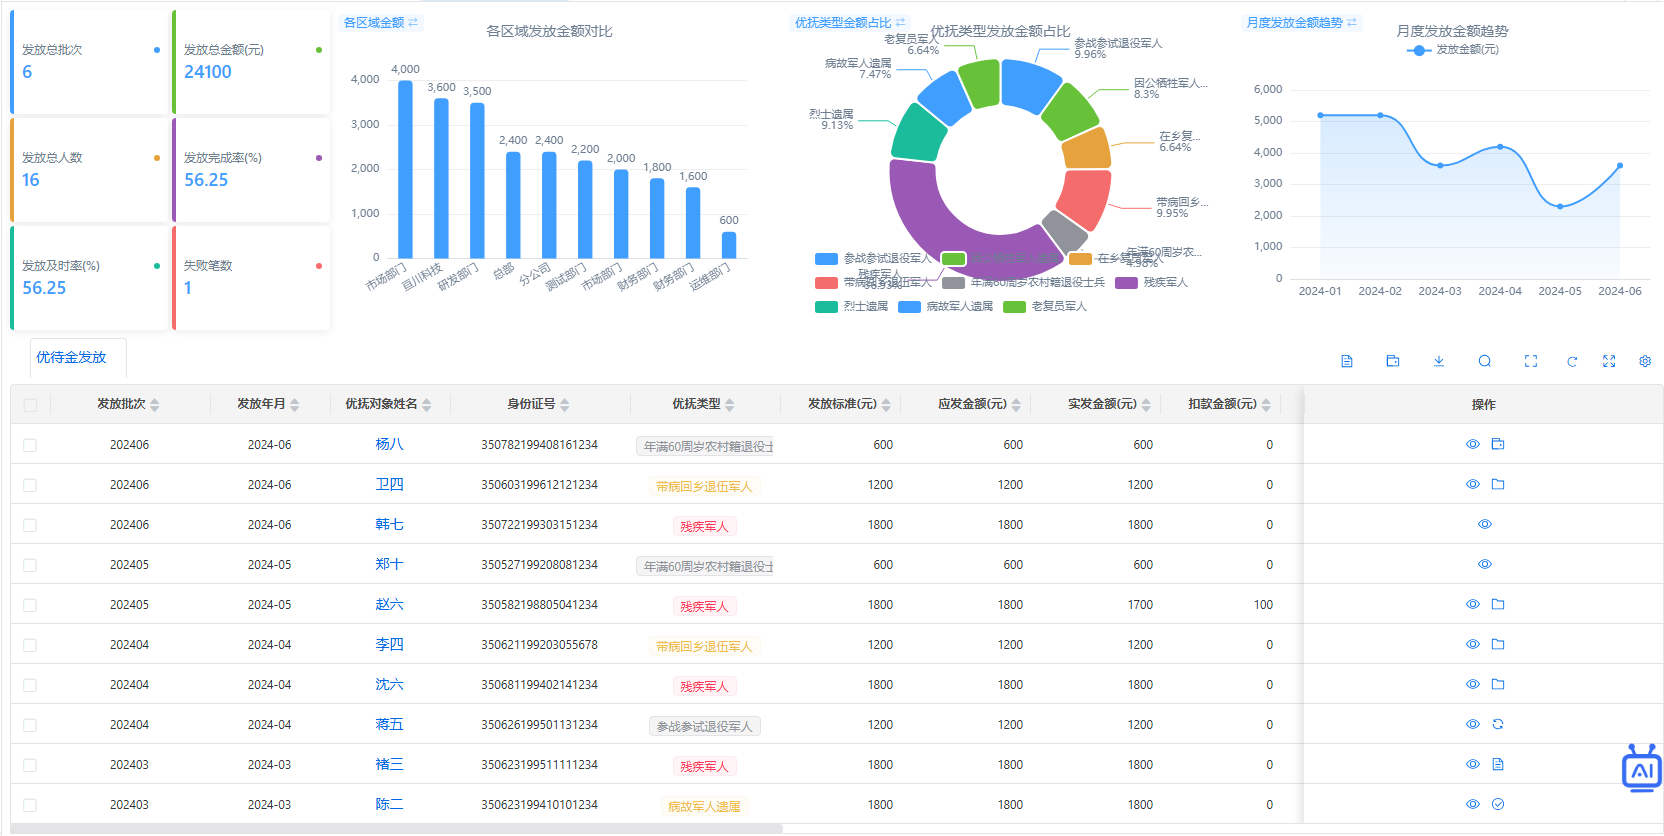This screenshot has width=1664, height=836.
Task: Click the retry refresh icon in 蒋五 row
Action: (x=1498, y=724)
